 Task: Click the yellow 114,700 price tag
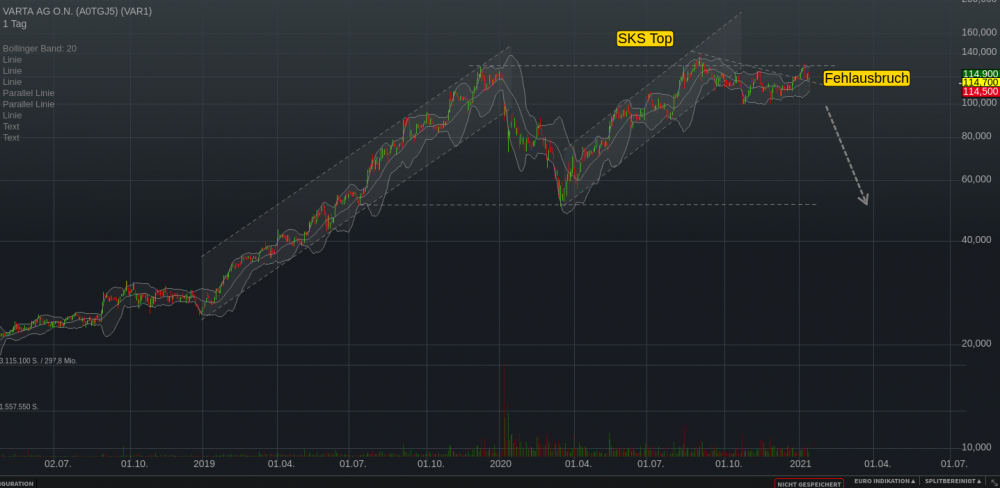pos(980,82)
